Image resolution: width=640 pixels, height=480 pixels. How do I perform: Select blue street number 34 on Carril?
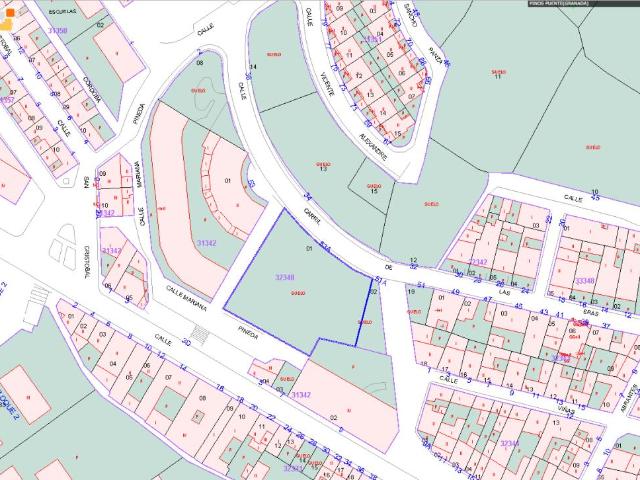[308, 196]
